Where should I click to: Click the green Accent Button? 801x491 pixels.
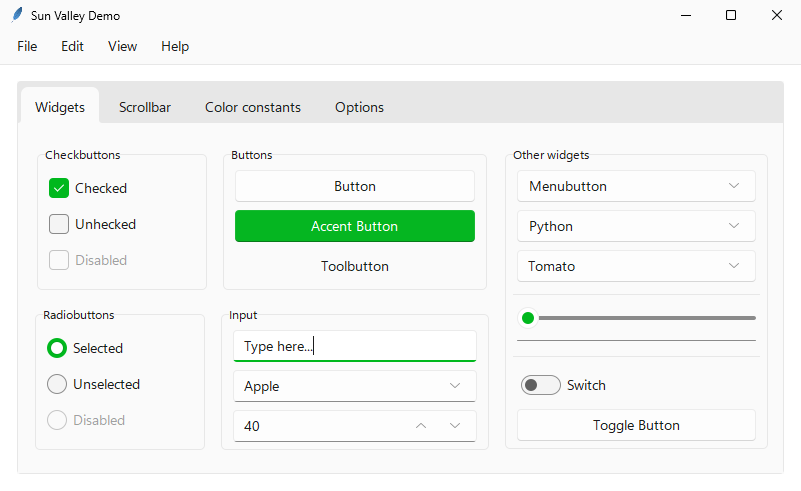355,226
